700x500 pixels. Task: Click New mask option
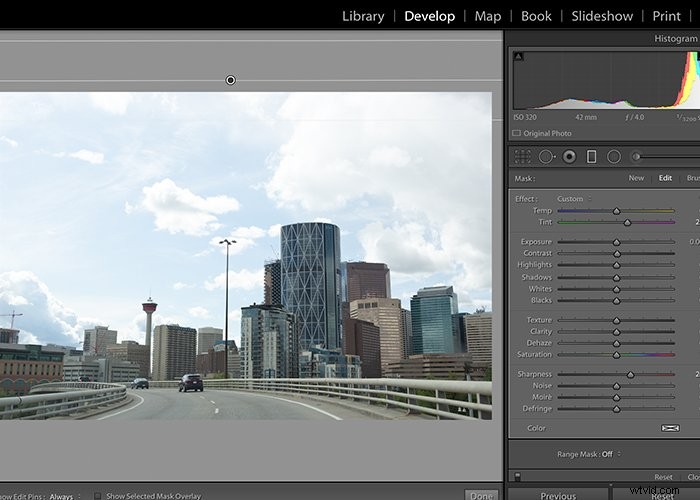636,178
